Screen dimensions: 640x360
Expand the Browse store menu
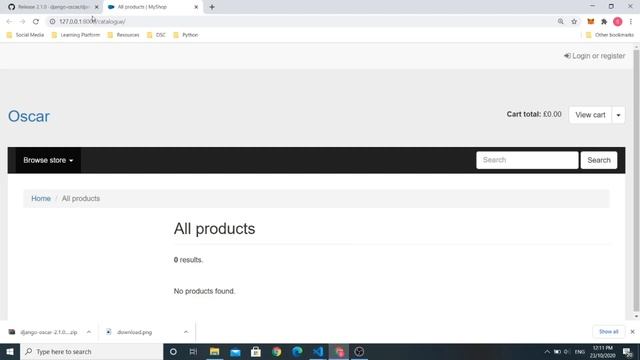coord(48,160)
